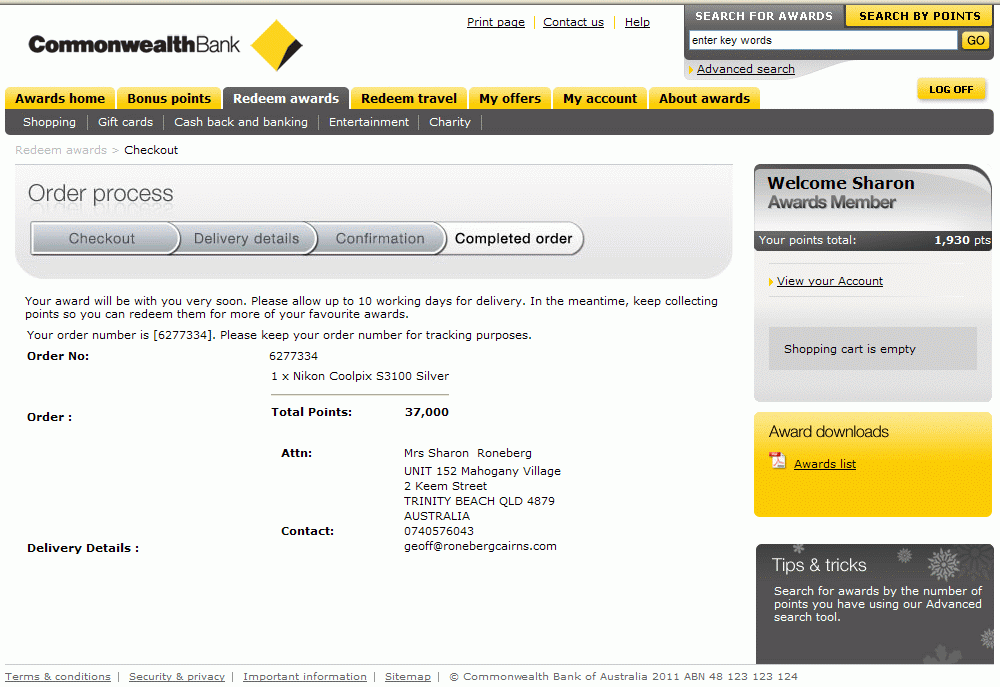Click the Sitemap footer link
Image resolution: width=1000 pixels, height=687 pixels.
[x=408, y=676]
